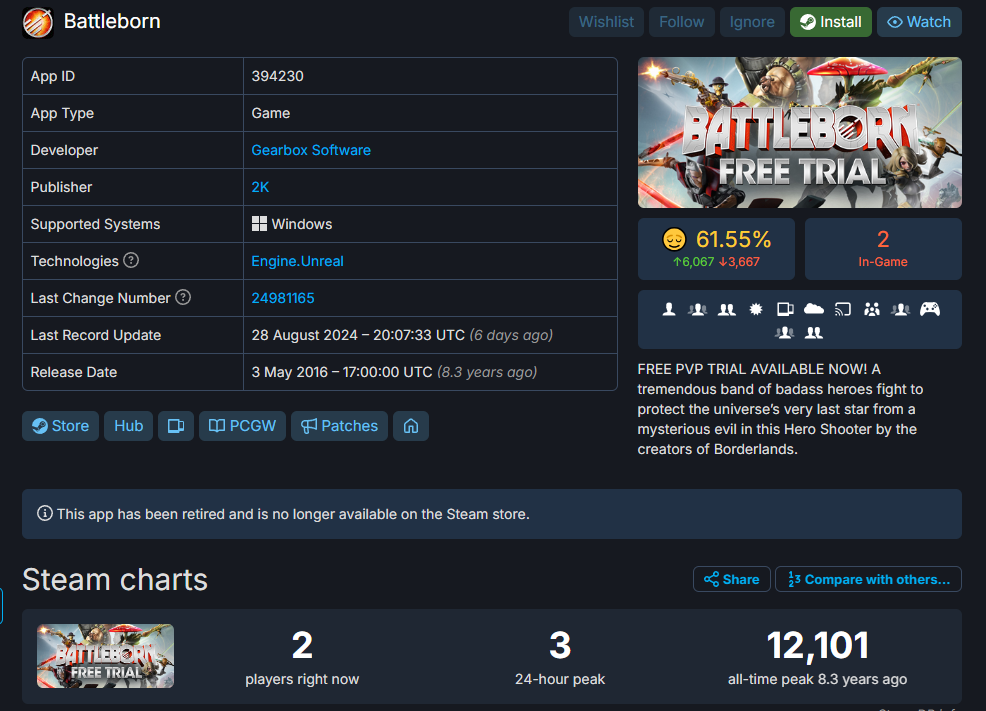Click the trading cards icon button beside Hub
986x711 pixels.
click(176, 426)
